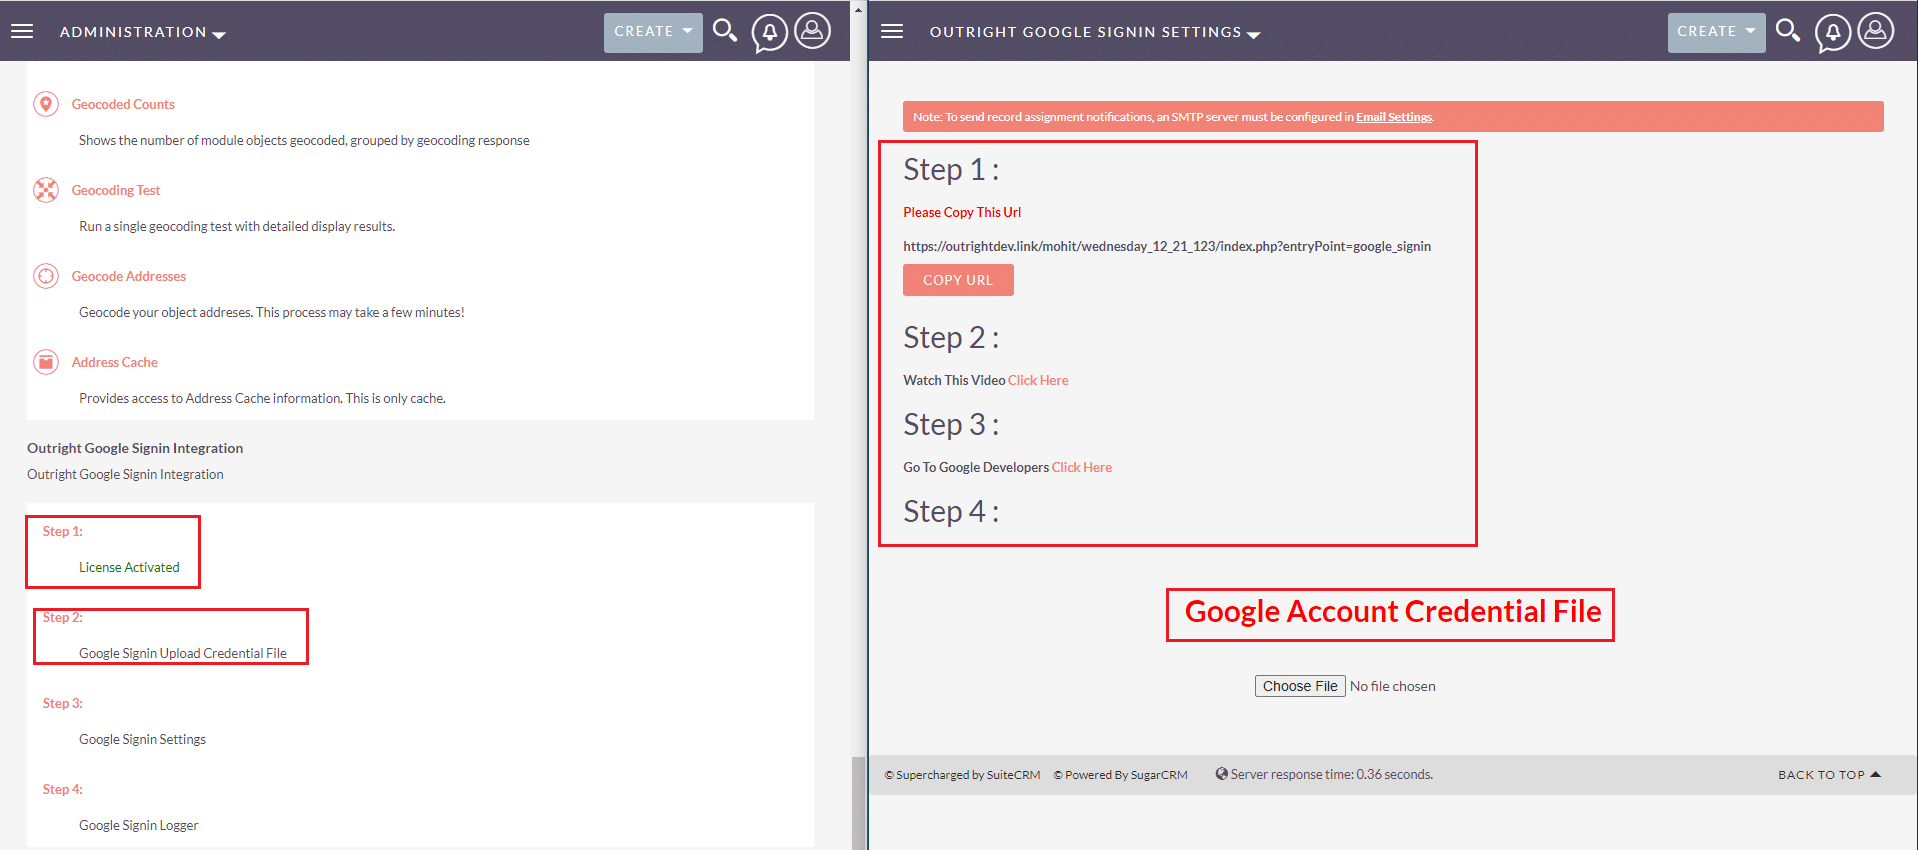Screen dimensions: 1918x850
Task: Follow the Email Settings link in note
Action: tap(1394, 117)
